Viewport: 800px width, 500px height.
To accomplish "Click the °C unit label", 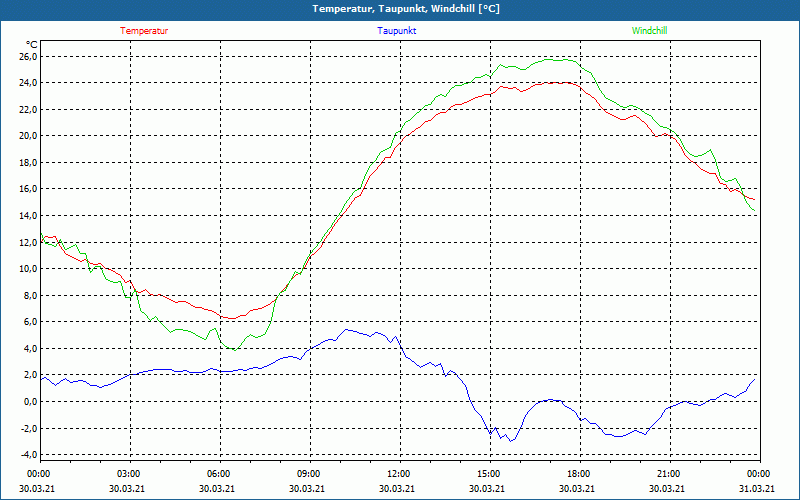I will click(x=32, y=45).
